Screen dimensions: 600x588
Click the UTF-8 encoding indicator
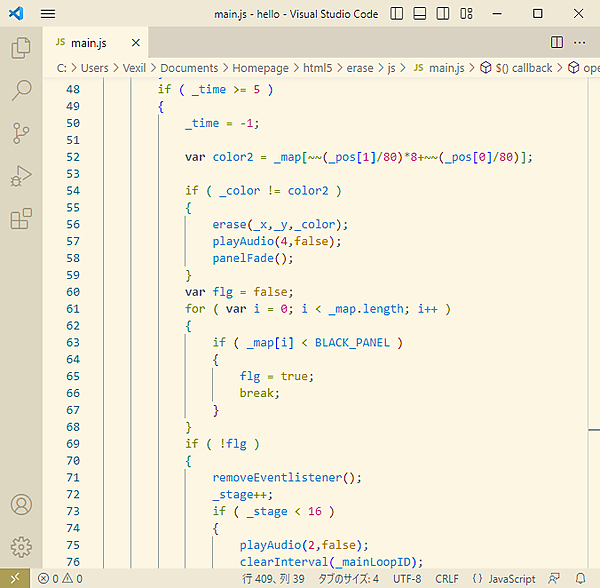(x=407, y=579)
